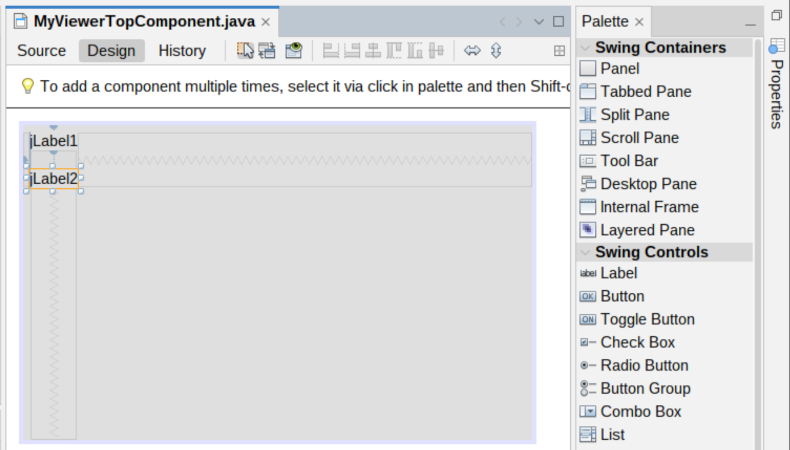The width and height of the screenshot is (790, 450).
Task: Select the Check Box palette component
Action: pos(637,343)
